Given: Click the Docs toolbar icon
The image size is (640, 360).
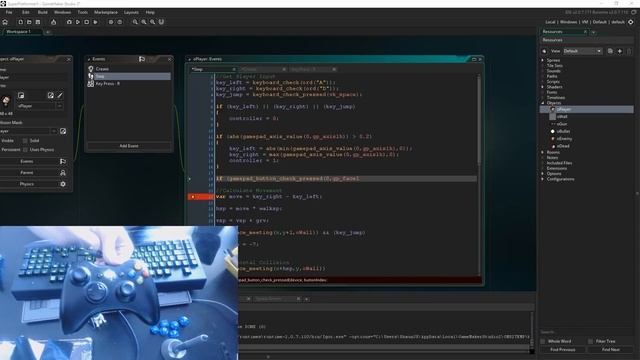Looking at the screenshot, I should point(120,22).
